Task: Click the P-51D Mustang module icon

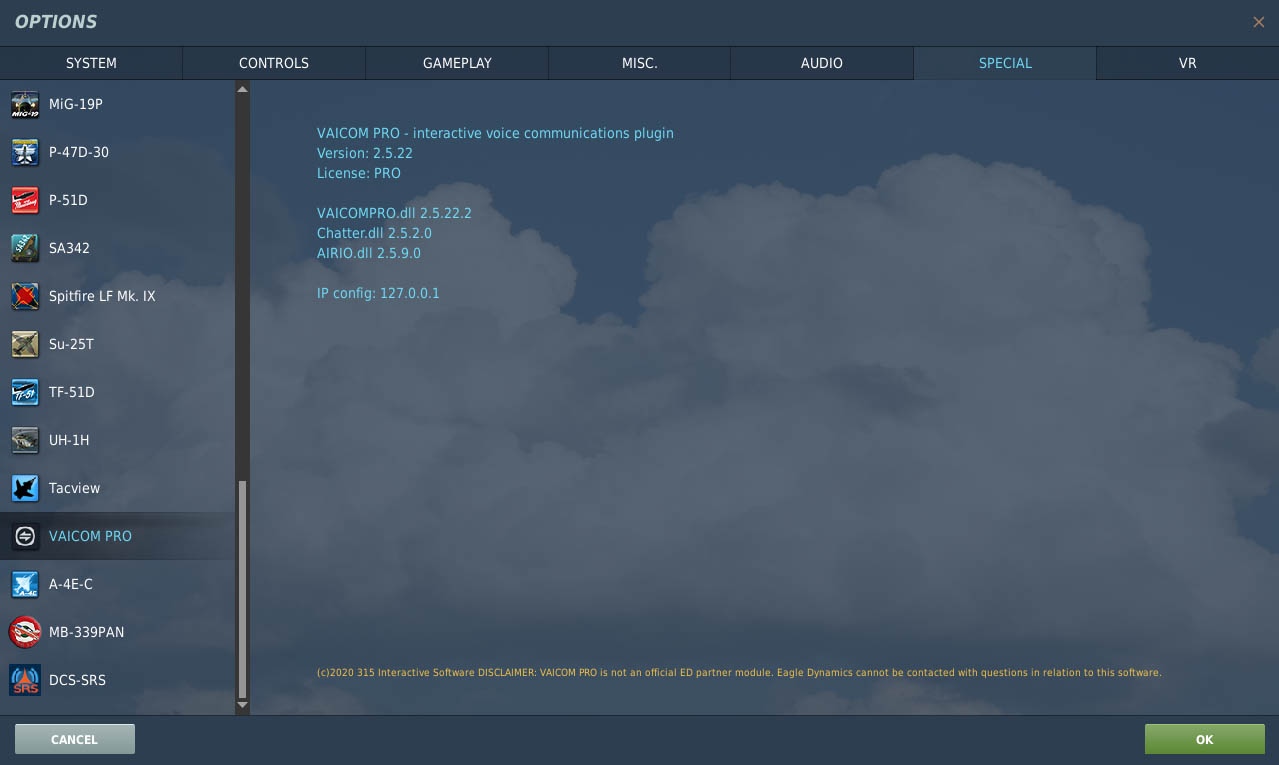Action: click(x=25, y=200)
